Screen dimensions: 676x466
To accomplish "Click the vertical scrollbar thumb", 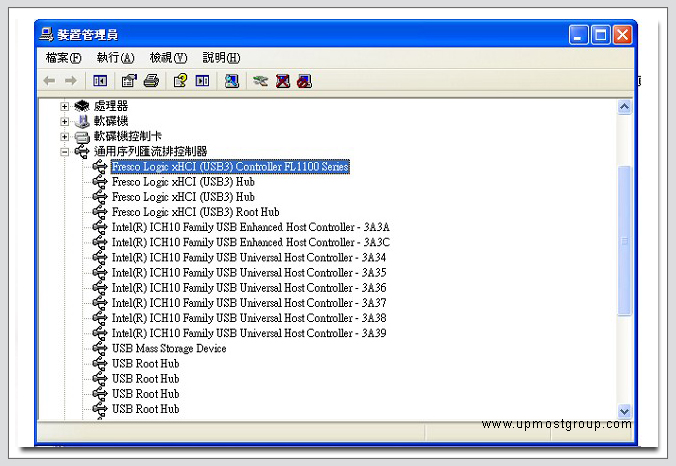I will click(624, 241).
